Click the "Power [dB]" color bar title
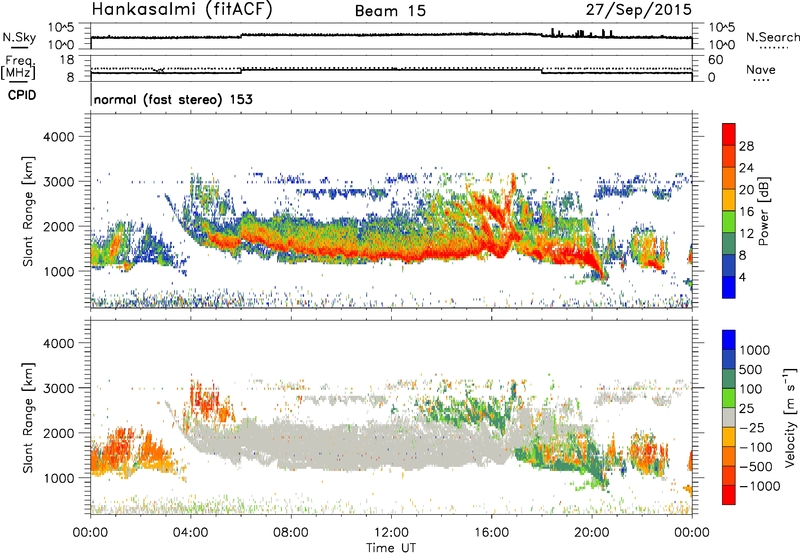800x554 pixels. pos(764,211)
